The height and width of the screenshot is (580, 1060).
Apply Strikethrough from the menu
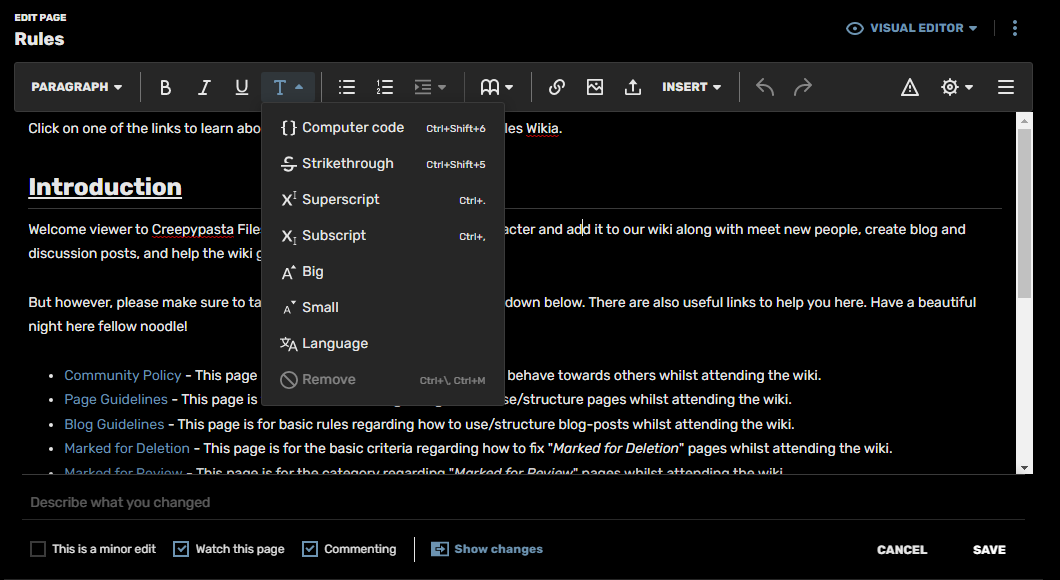(383, 164)
